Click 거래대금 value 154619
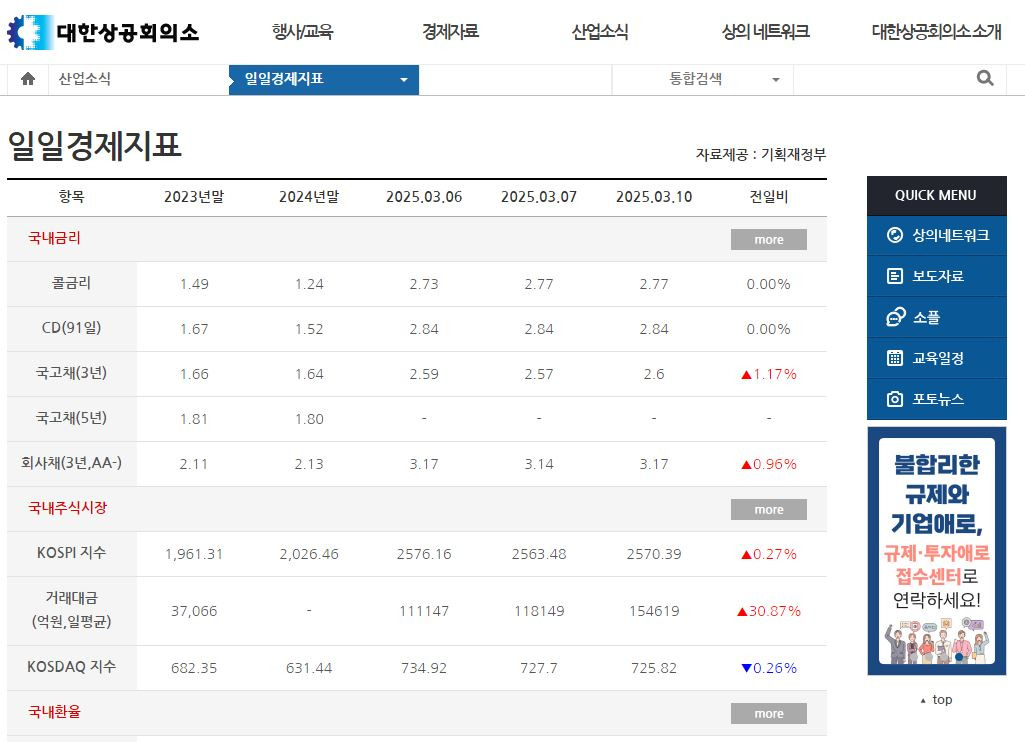This screenshot has width=1025, height=742. 654,611
